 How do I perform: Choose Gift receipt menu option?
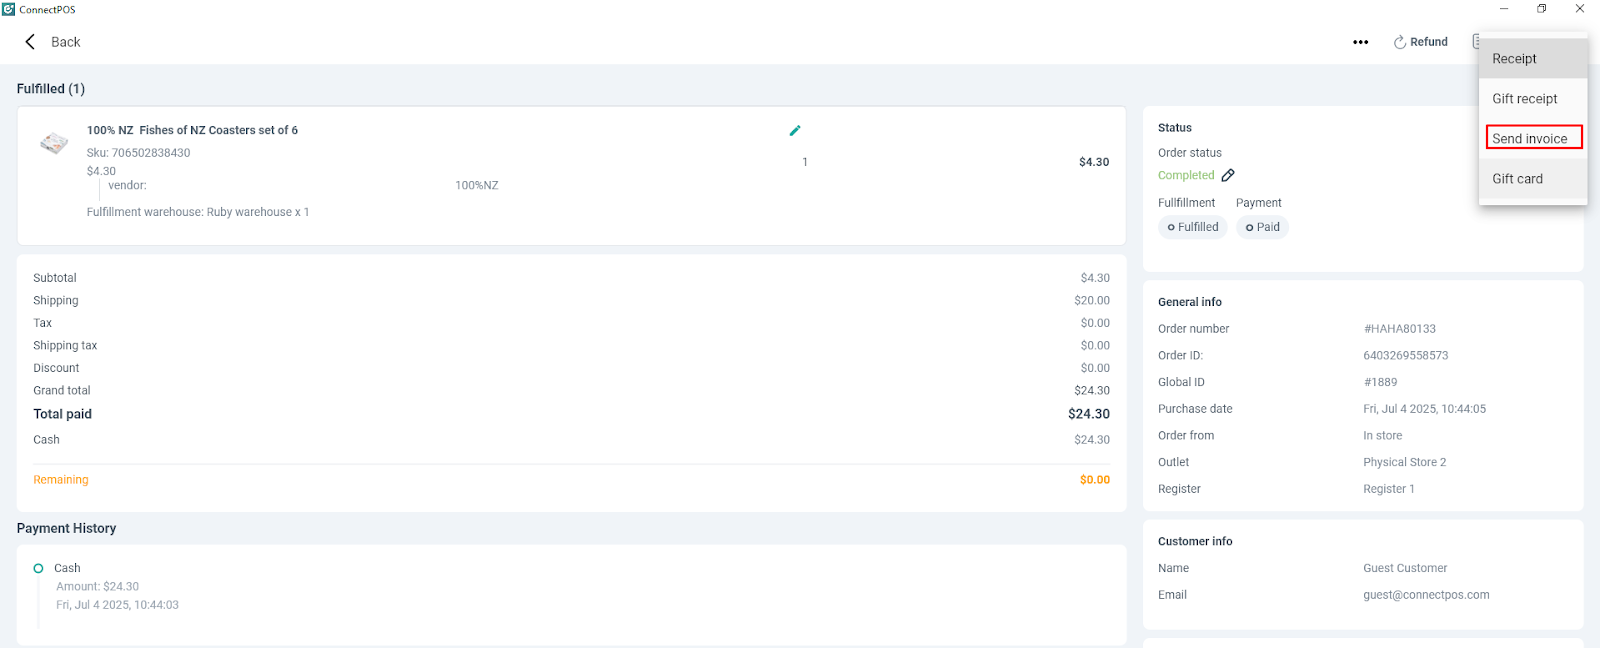click(x=1524, y=99)
